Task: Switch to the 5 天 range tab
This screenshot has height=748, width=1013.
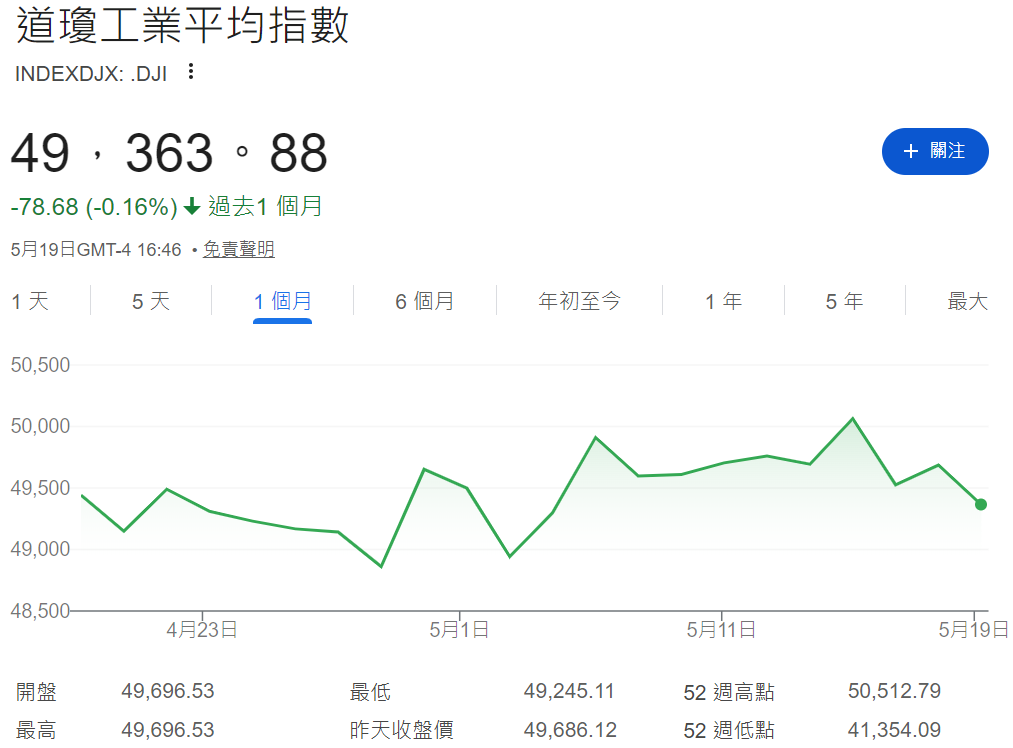Action: pyautogui.click(x=151, y=301)
